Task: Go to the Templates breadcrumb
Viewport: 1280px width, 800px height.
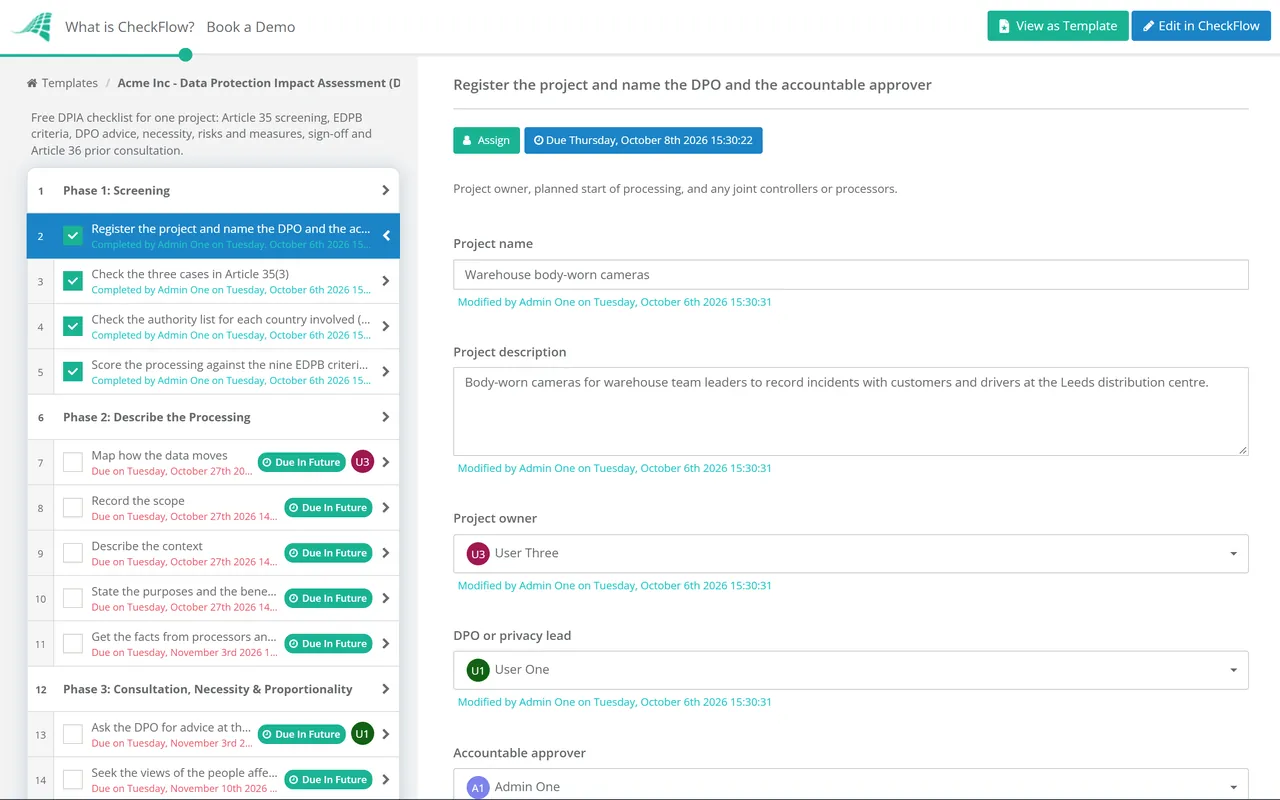Action: (x=70, y=83)
